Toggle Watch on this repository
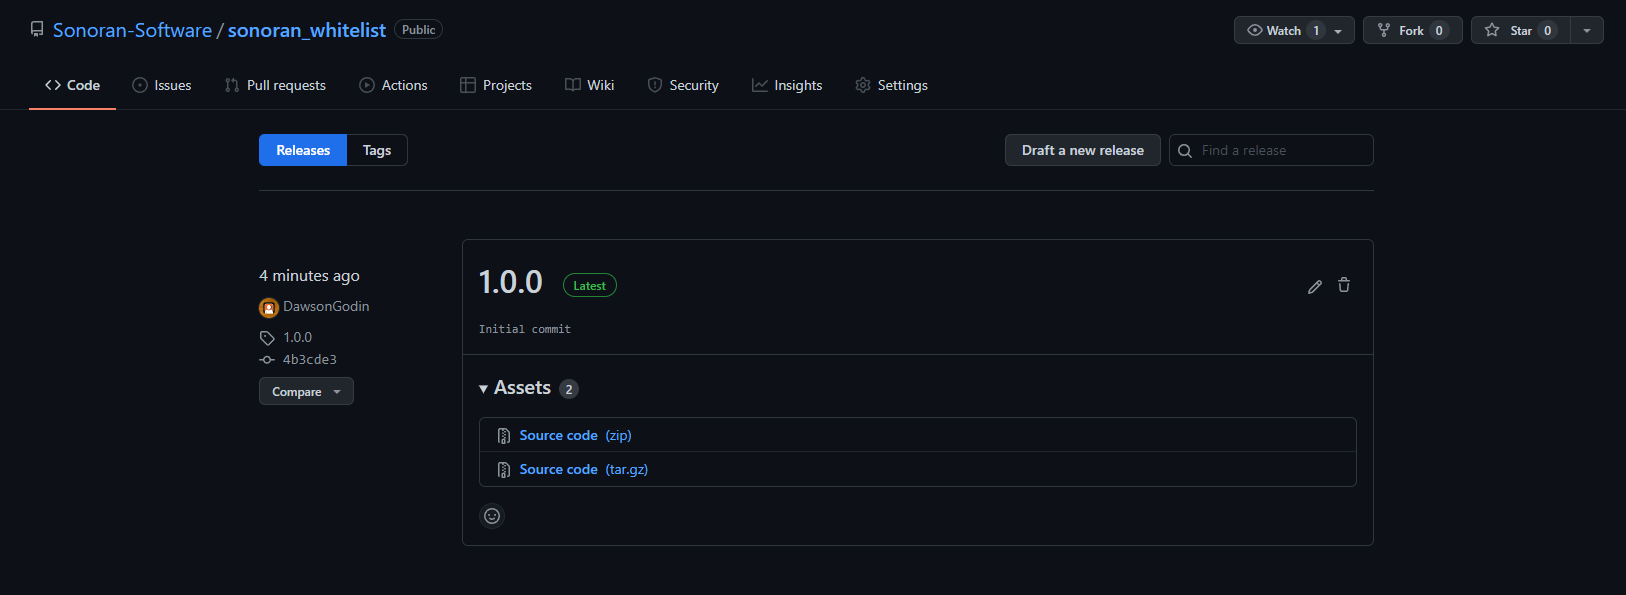Viewport: 1626px width, 595px height. click(x=1294, y=30)
